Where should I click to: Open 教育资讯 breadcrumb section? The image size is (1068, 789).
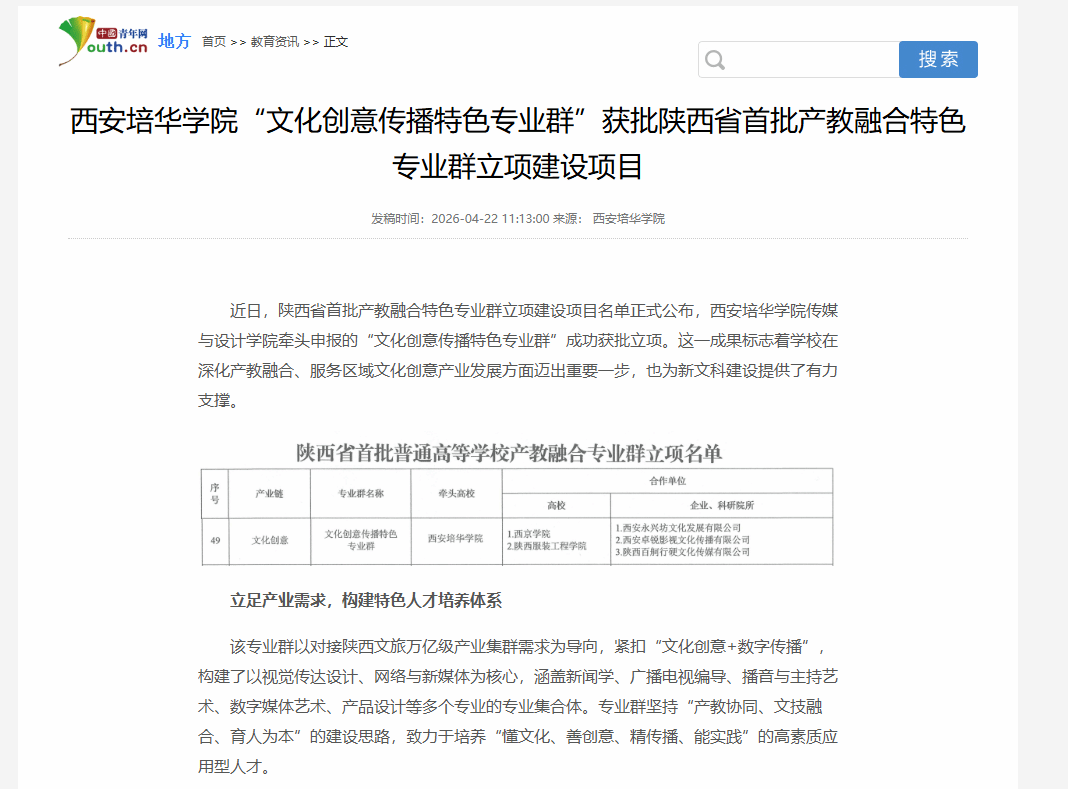[x=274, y=42]
